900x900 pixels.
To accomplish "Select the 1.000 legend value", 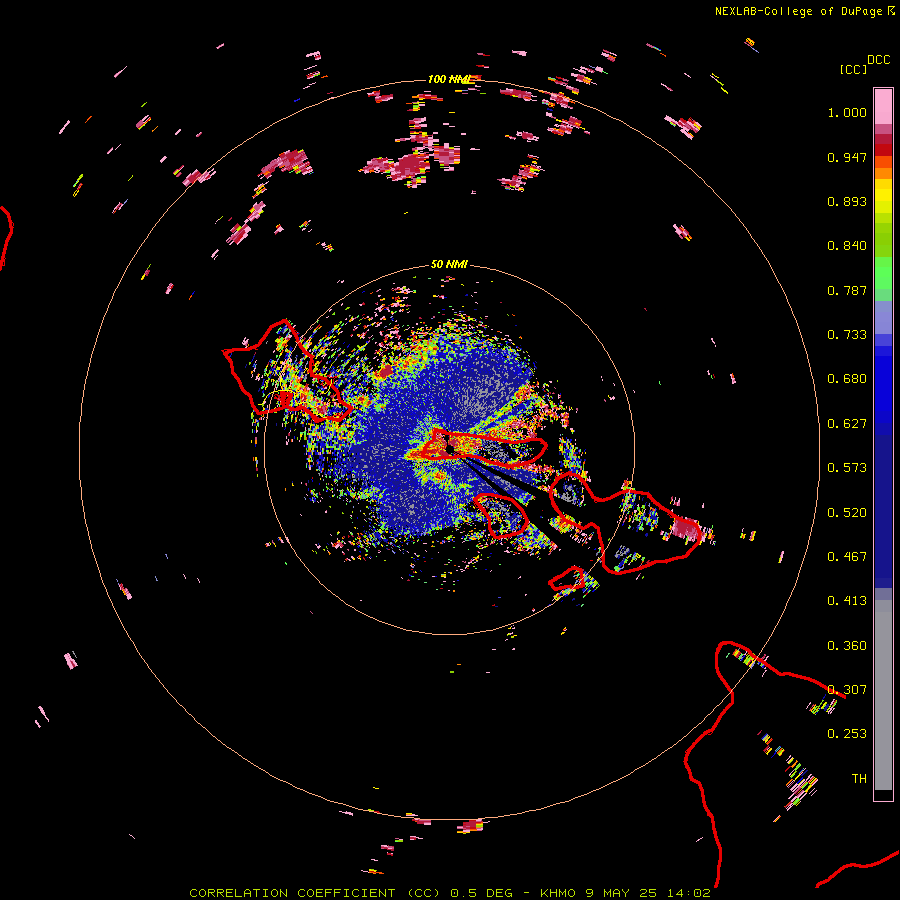I will [x=847, y=112].
